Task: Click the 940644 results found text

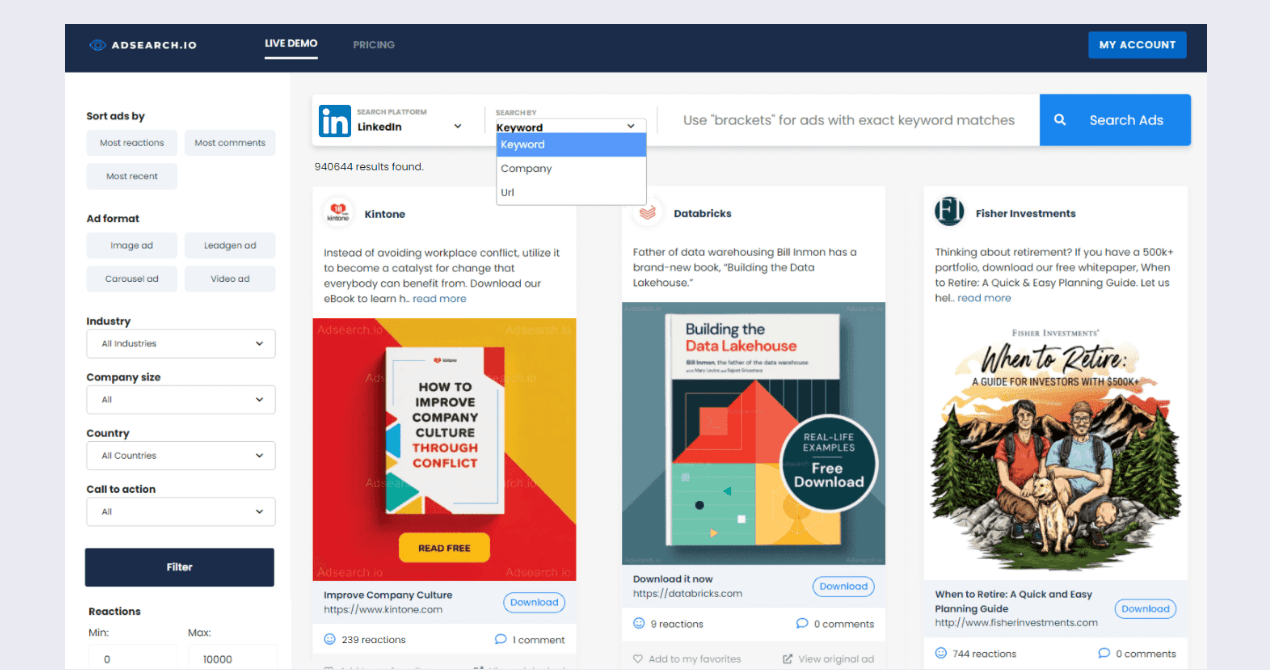Action: click(x=368, y=167)
